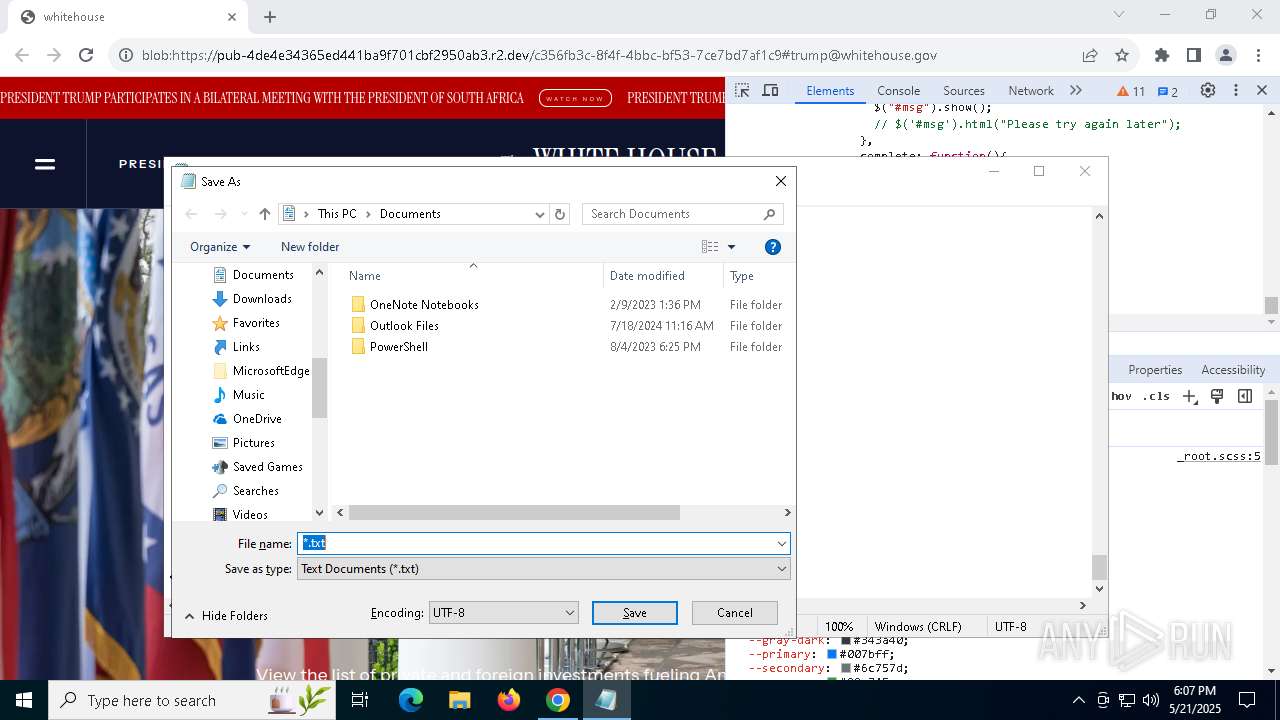
Task: Open Firefox from the taskbar
Action: [x=509, y=700]
